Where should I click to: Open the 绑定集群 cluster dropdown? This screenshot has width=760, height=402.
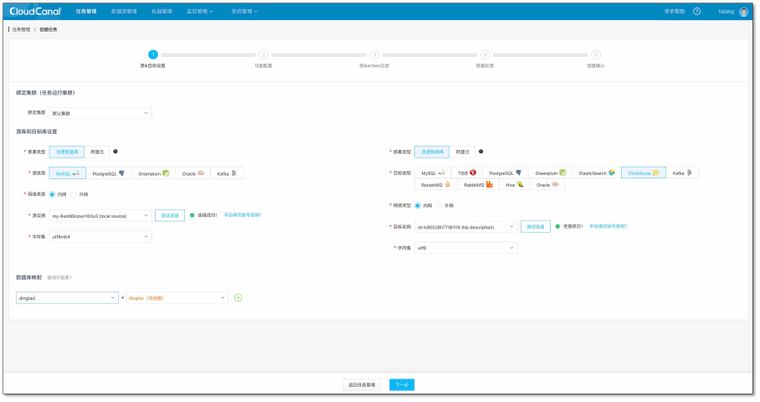point(100,113)
